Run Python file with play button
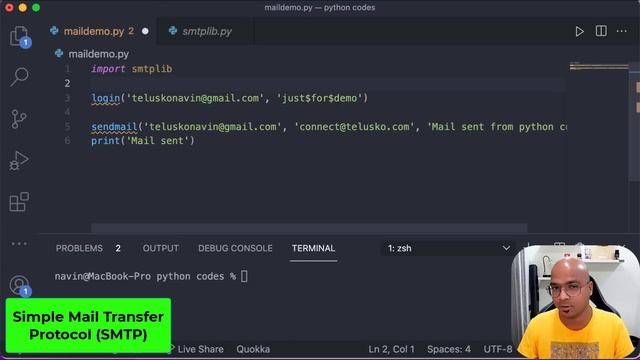This screenshot has width=640, height=360. coord(579,31)
